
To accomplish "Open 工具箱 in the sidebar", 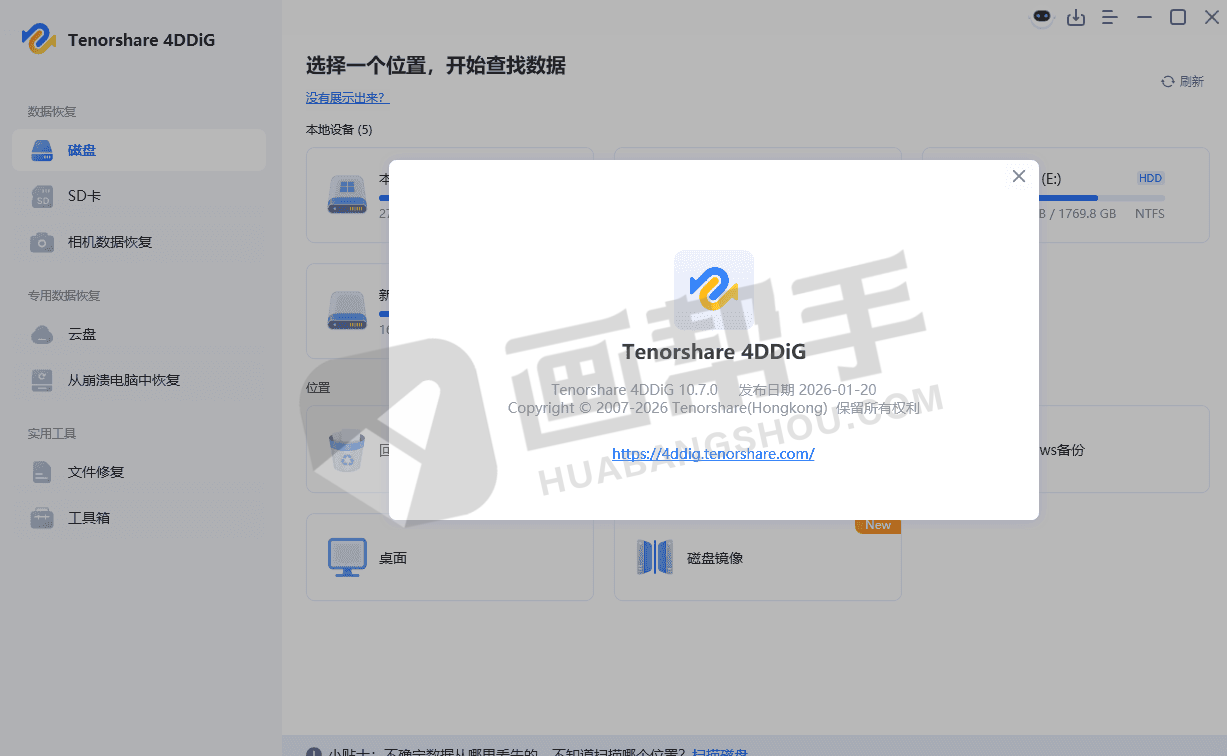I will coord(139,518).
